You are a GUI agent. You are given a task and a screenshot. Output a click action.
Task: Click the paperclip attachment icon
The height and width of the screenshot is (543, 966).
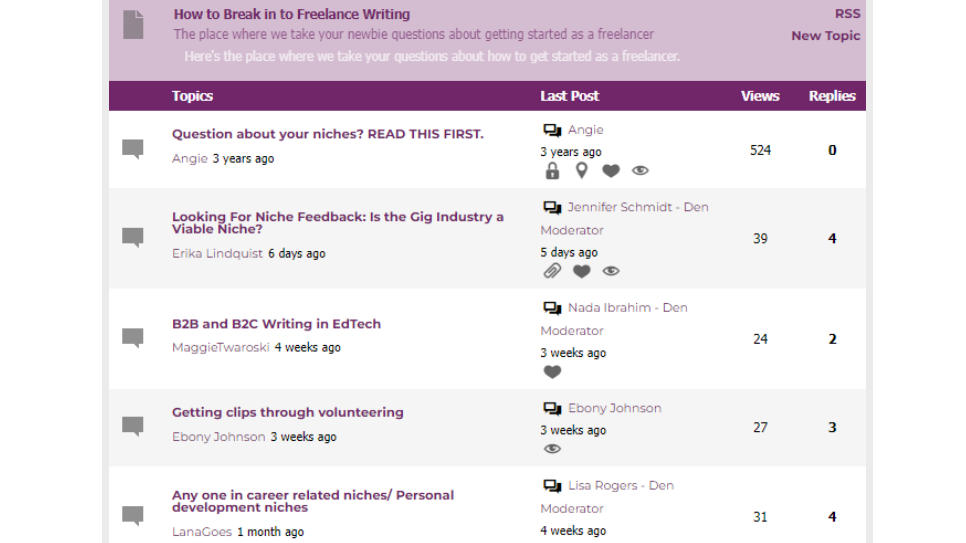pyautogui.click(x=552, y=271)
